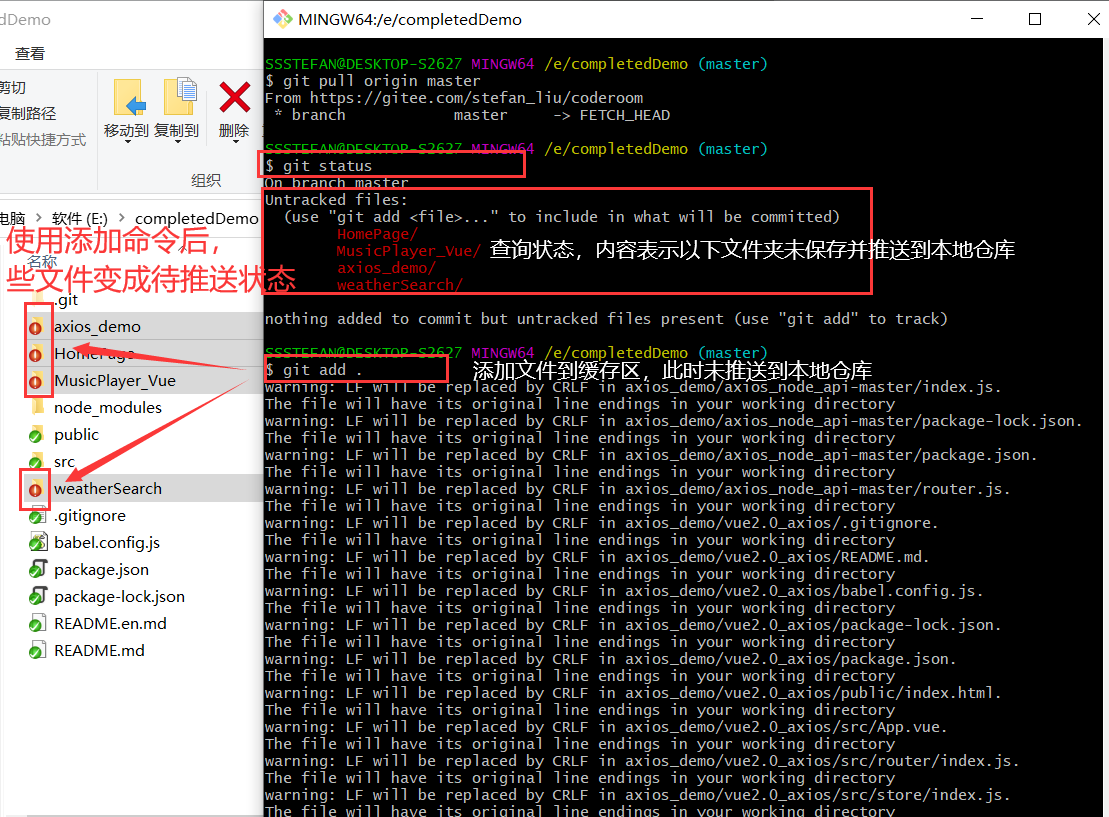Select axios_demo folder with orange badge
The image size is (1109, 817).
(x=97, y=326)
